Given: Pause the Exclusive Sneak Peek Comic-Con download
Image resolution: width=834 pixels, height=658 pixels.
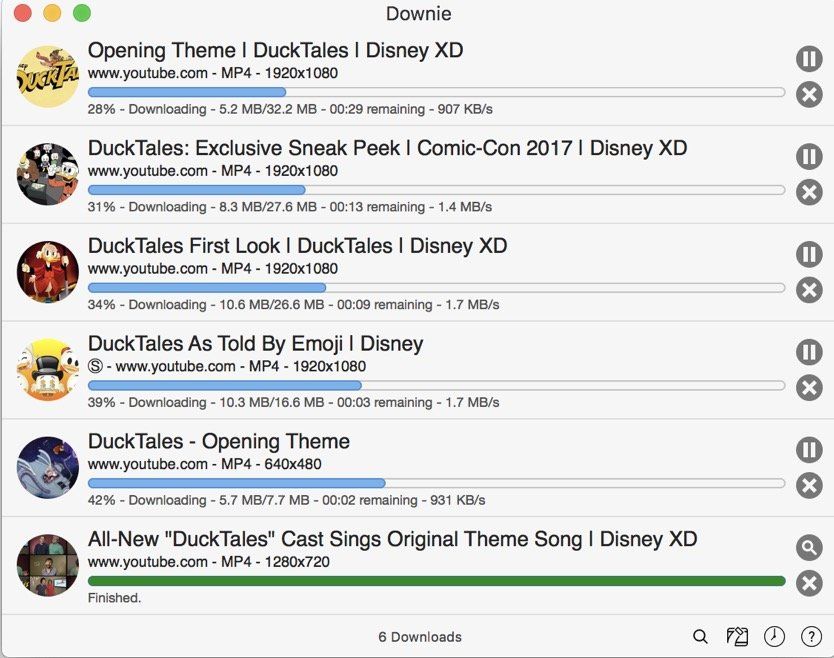Looking at the screenshot, I should click(808, 156).
